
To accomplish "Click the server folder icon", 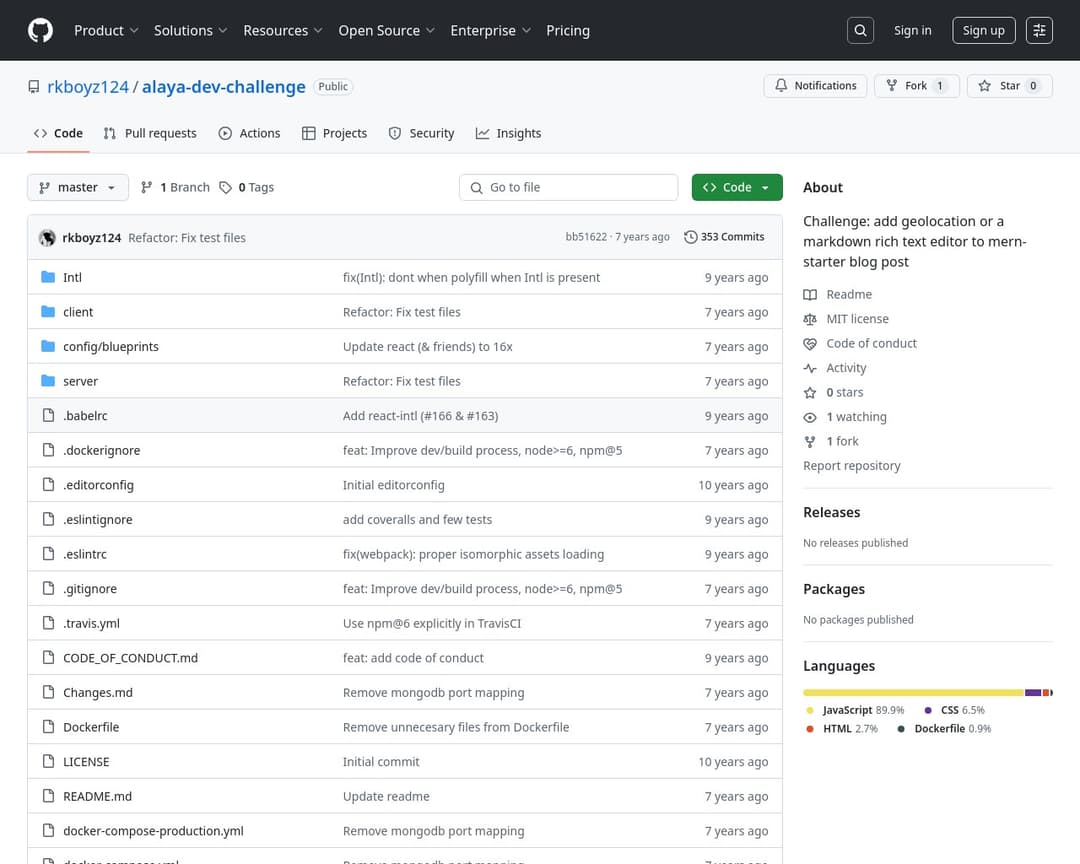I will pyautogui.click(x=48, y=380).
